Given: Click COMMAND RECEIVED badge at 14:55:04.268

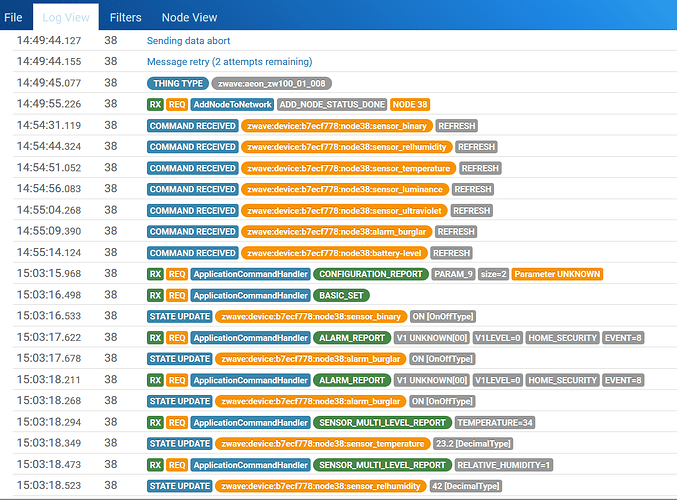Looking at the screenshot, I should [193, 210].
